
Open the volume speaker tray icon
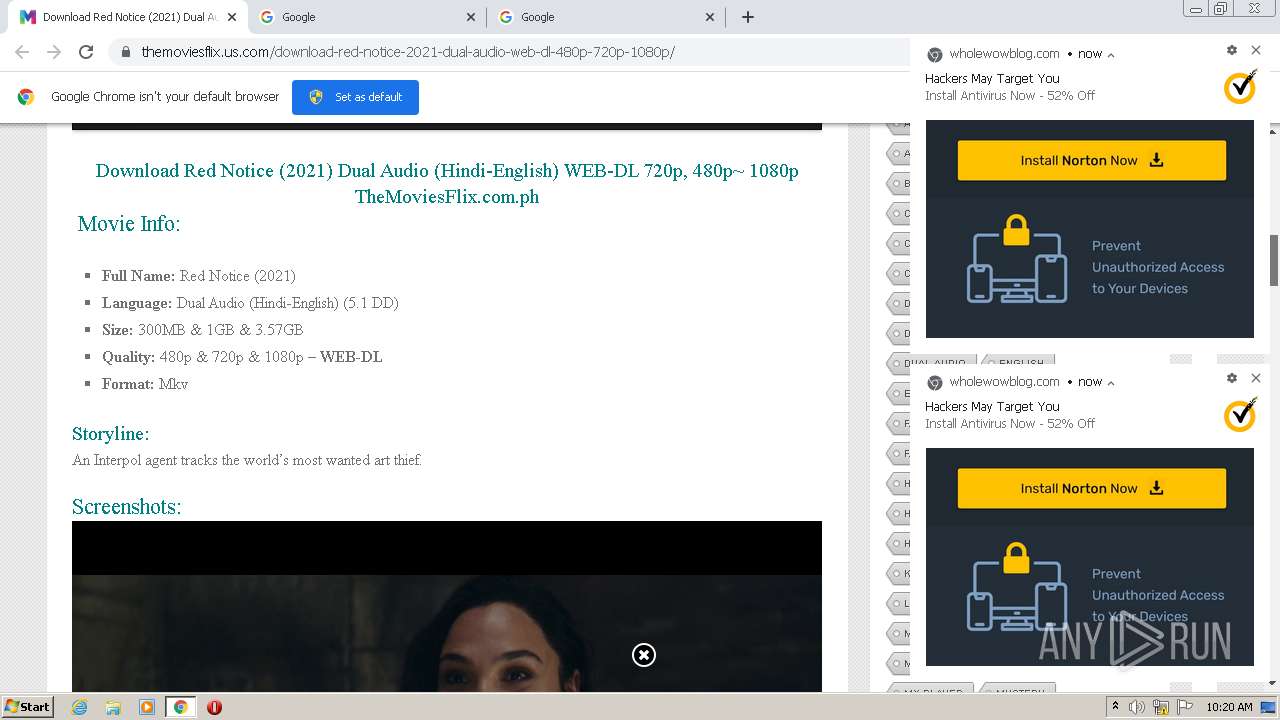pos(1137,707)
